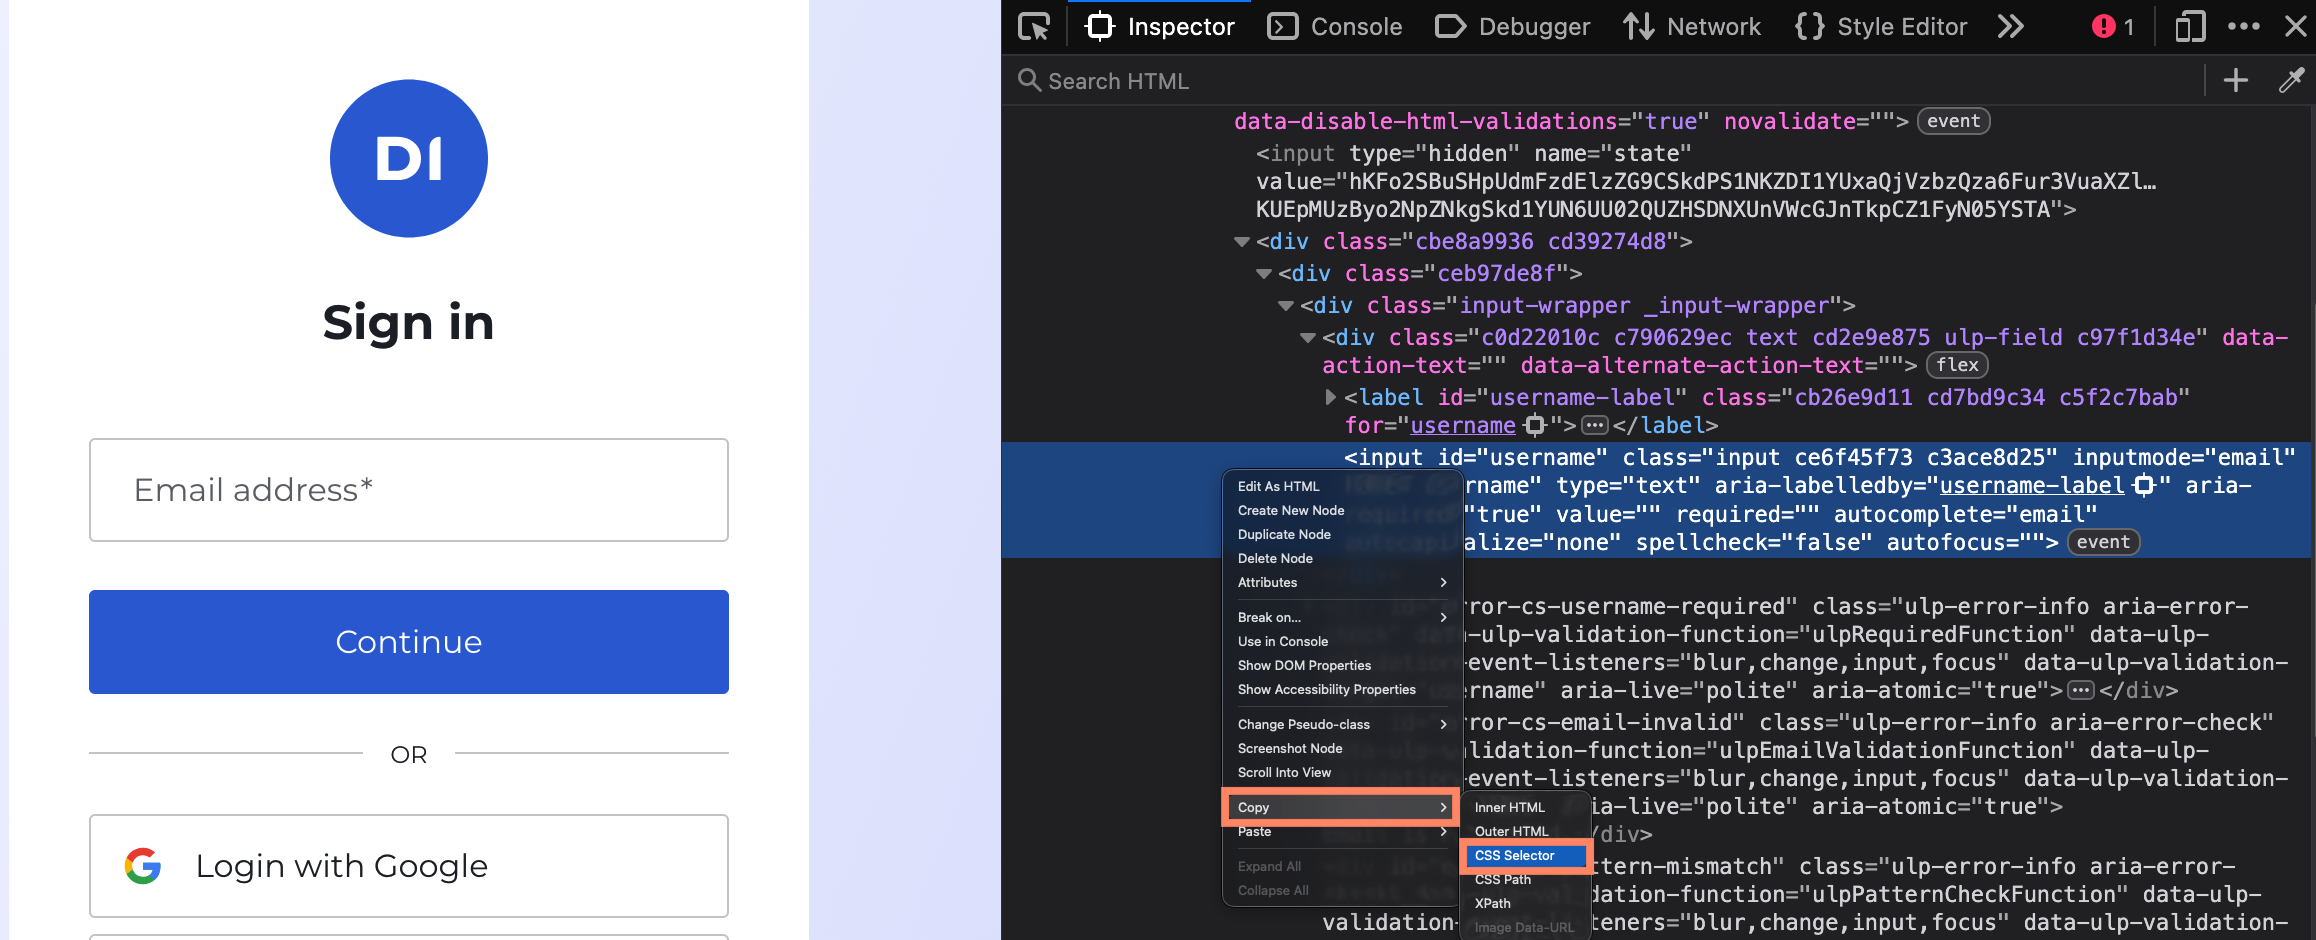Open responsive design mode icon

[2190, 27]
